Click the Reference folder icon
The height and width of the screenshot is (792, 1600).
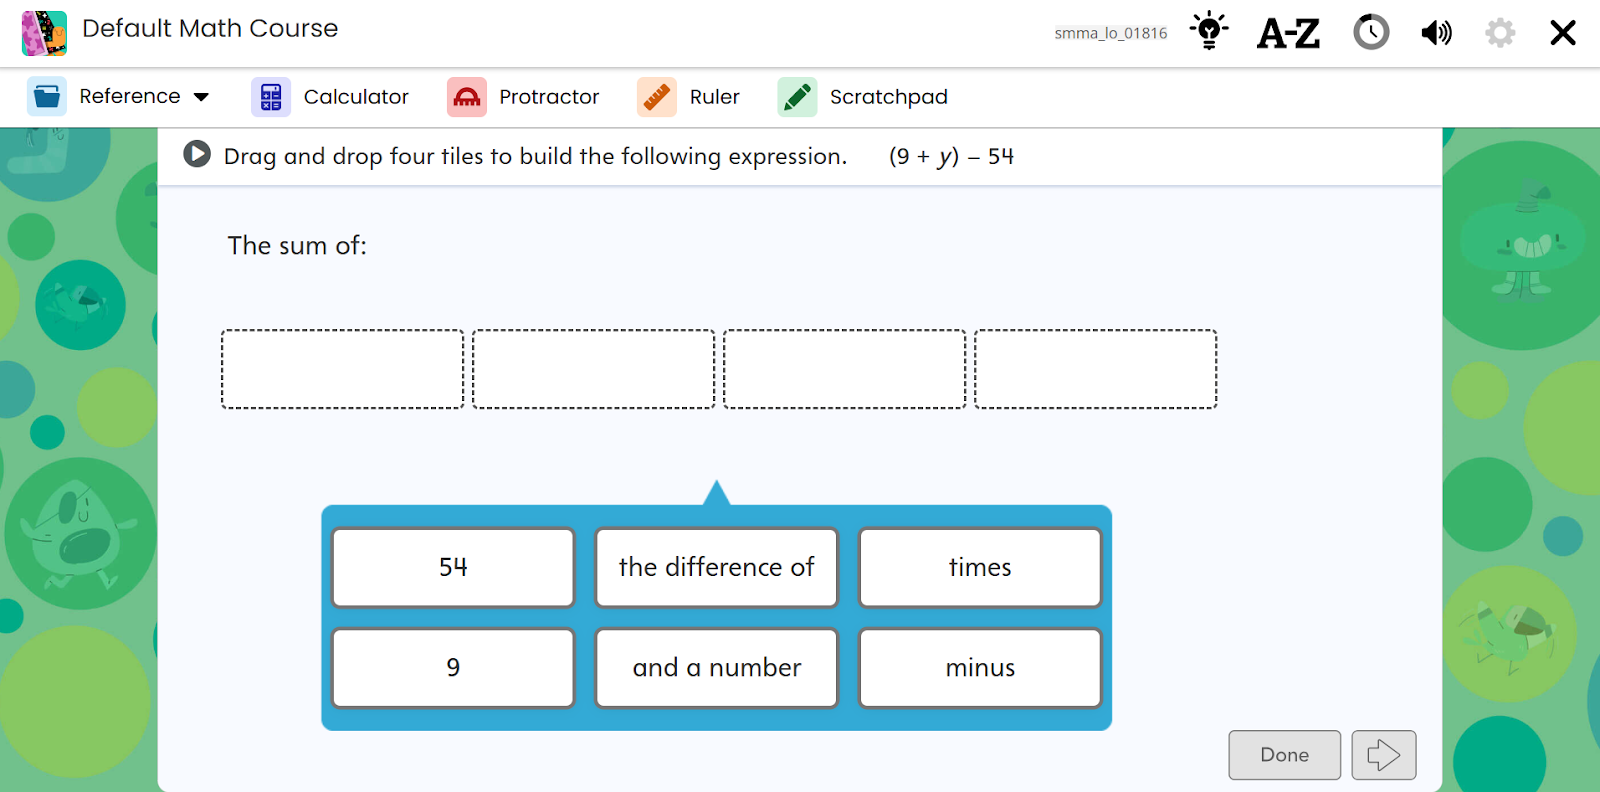tap(47, 97)
